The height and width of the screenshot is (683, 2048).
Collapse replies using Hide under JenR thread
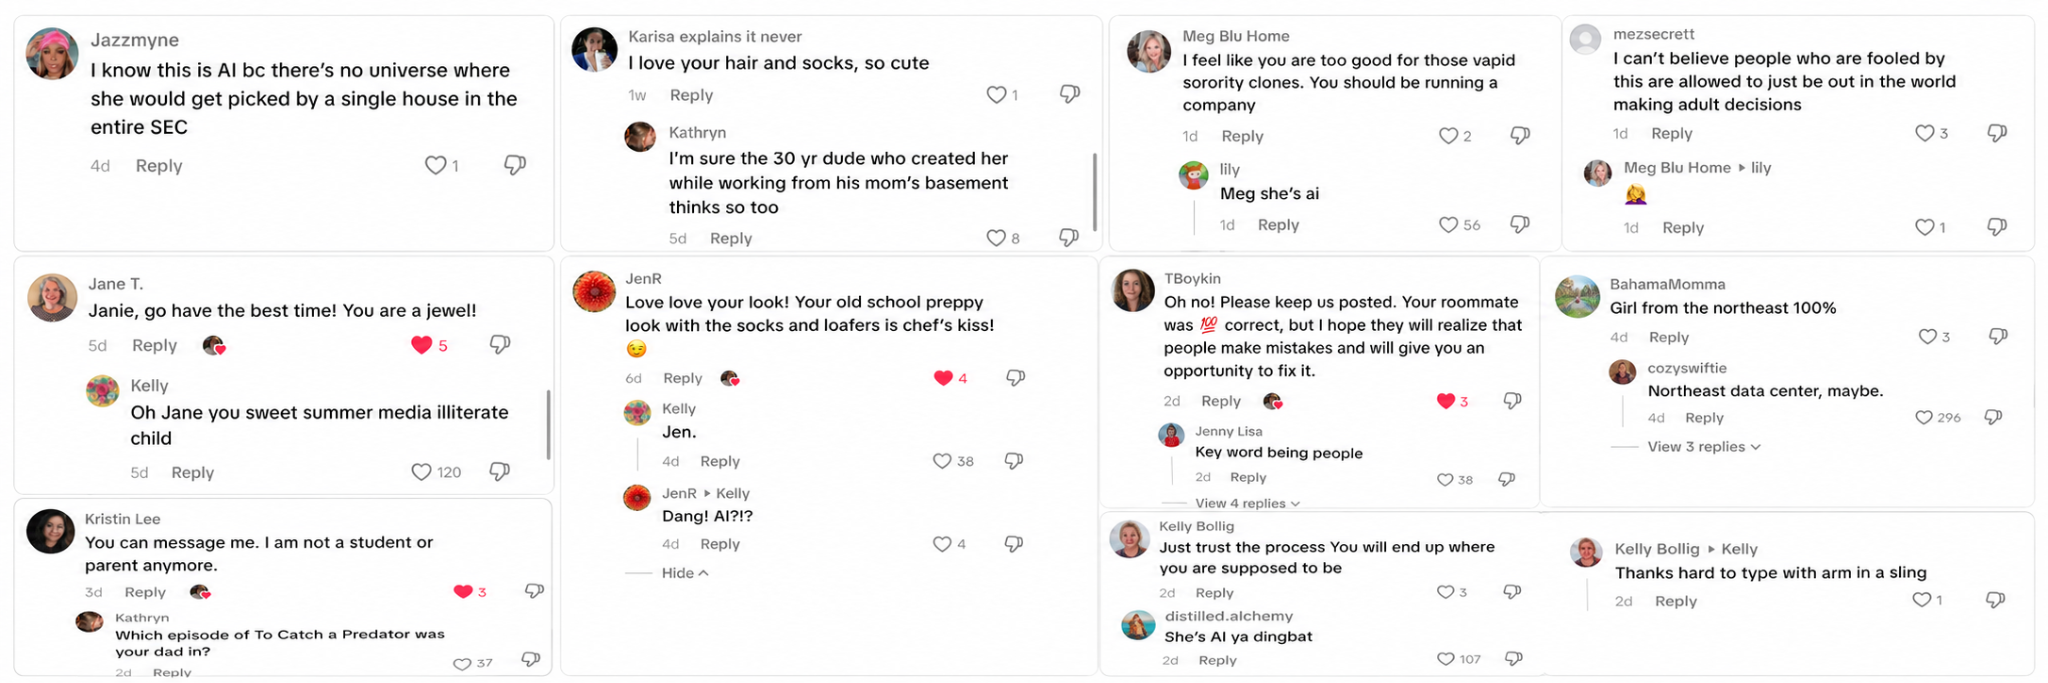point(685,573)
